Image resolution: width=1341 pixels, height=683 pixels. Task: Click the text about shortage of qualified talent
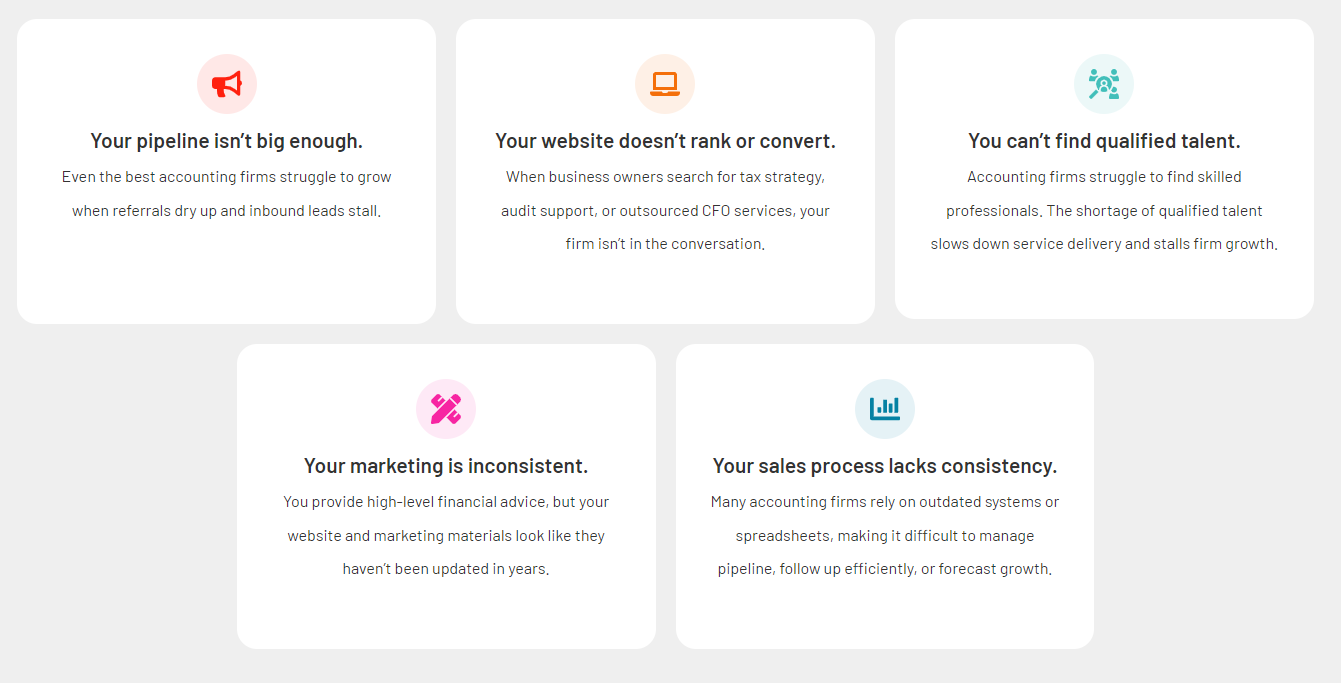tap(1104, 211)
